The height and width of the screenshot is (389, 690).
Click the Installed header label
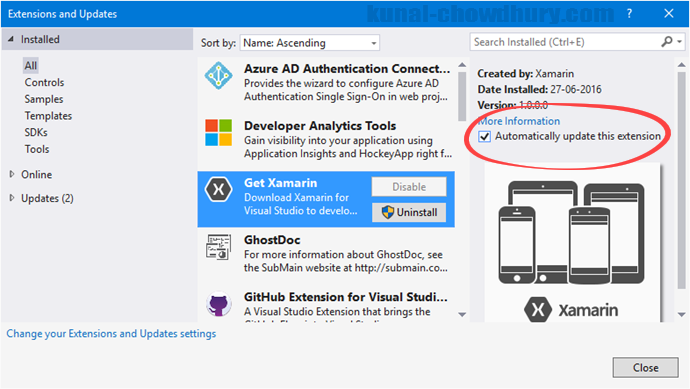pyautogui.click(x=40, y=39)
